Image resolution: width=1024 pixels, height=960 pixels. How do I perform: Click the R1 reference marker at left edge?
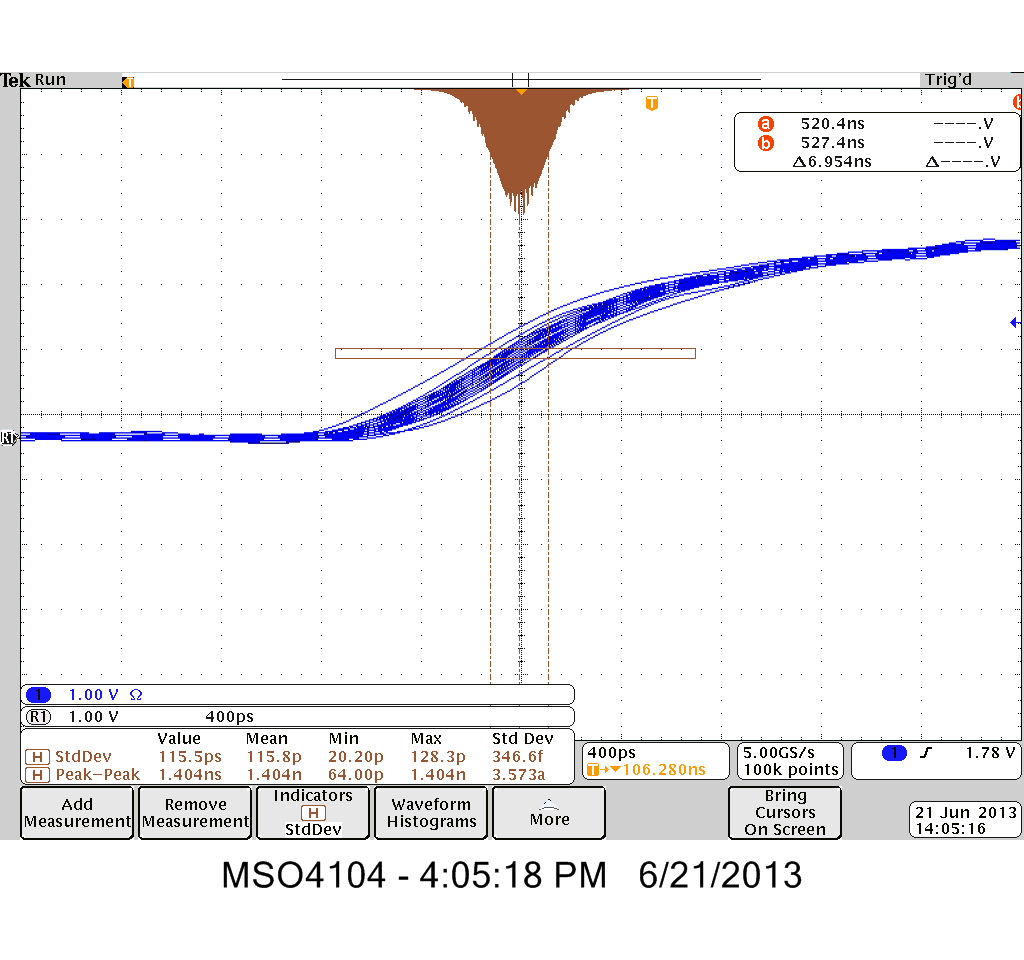pyautogui.click(x=8, y=438)
